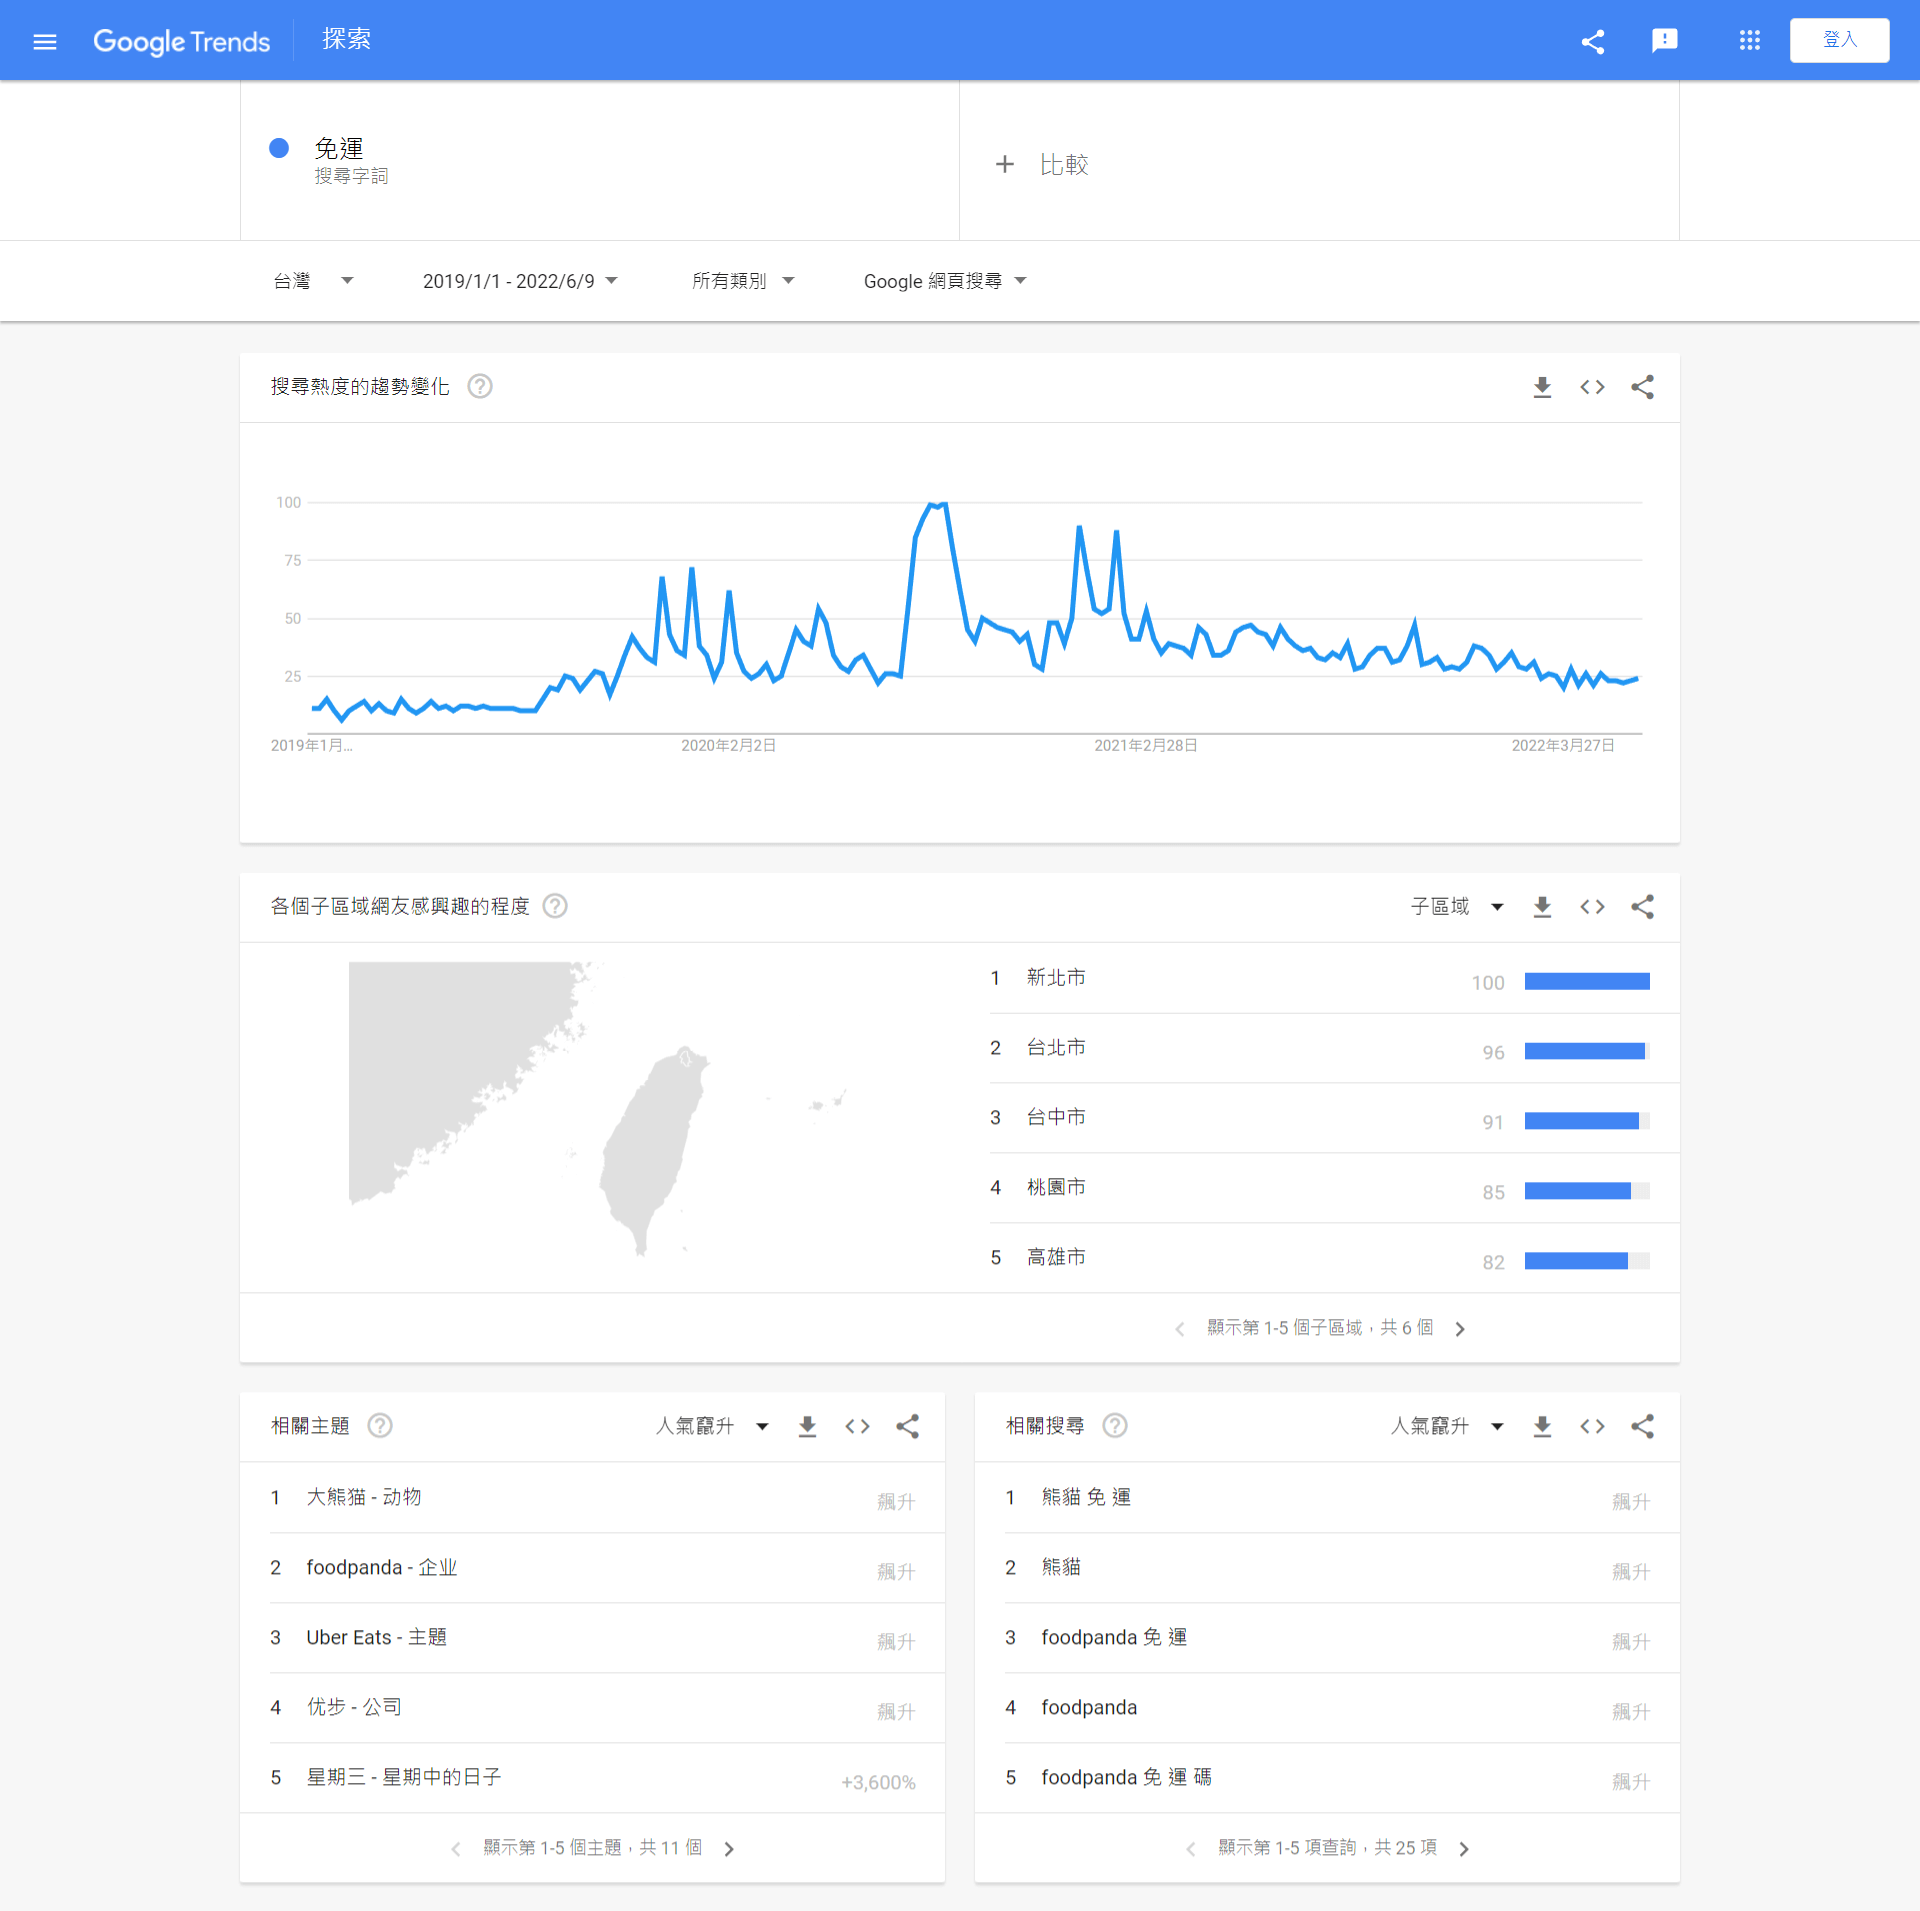Image resolution: width=1920 pixels, height=1911 pixels.
Task: Open the send feedback icon
Action: pos(1664,41)
